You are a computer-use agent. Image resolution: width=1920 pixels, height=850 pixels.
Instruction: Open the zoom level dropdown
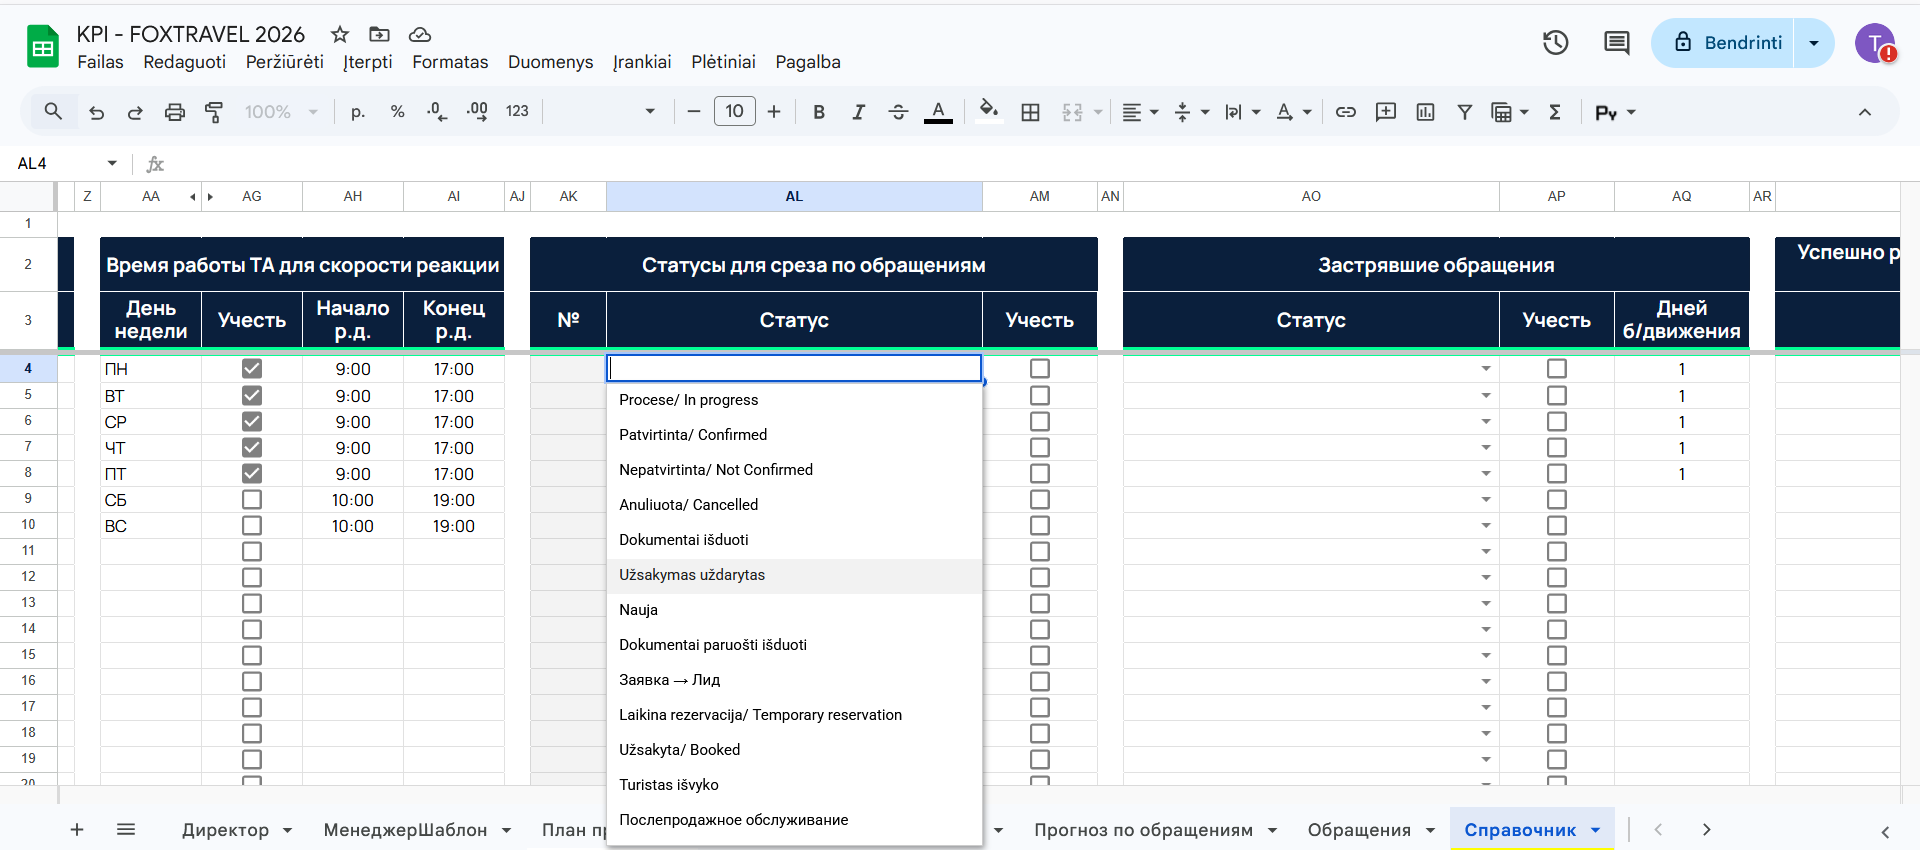281,112
